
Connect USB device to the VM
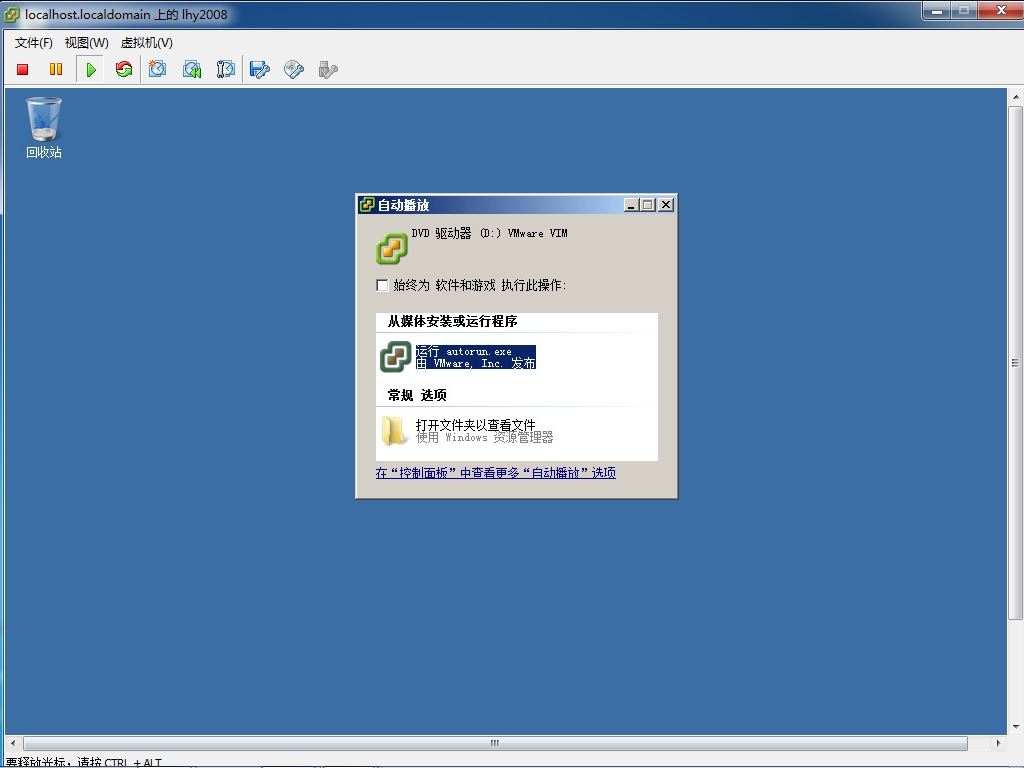328,69
